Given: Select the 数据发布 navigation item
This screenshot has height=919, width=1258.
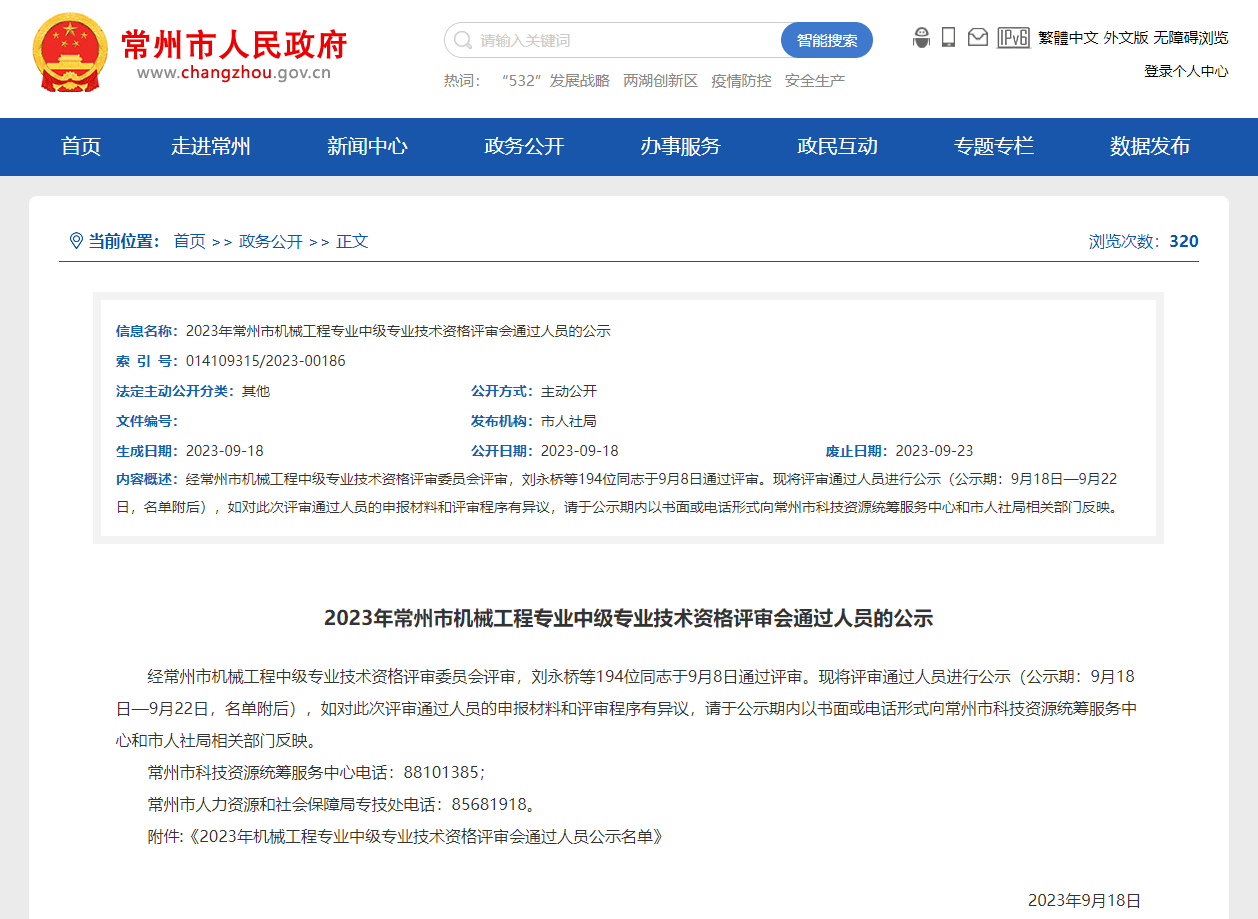Looking at the screenshot, I should (x=1149, y=147).
